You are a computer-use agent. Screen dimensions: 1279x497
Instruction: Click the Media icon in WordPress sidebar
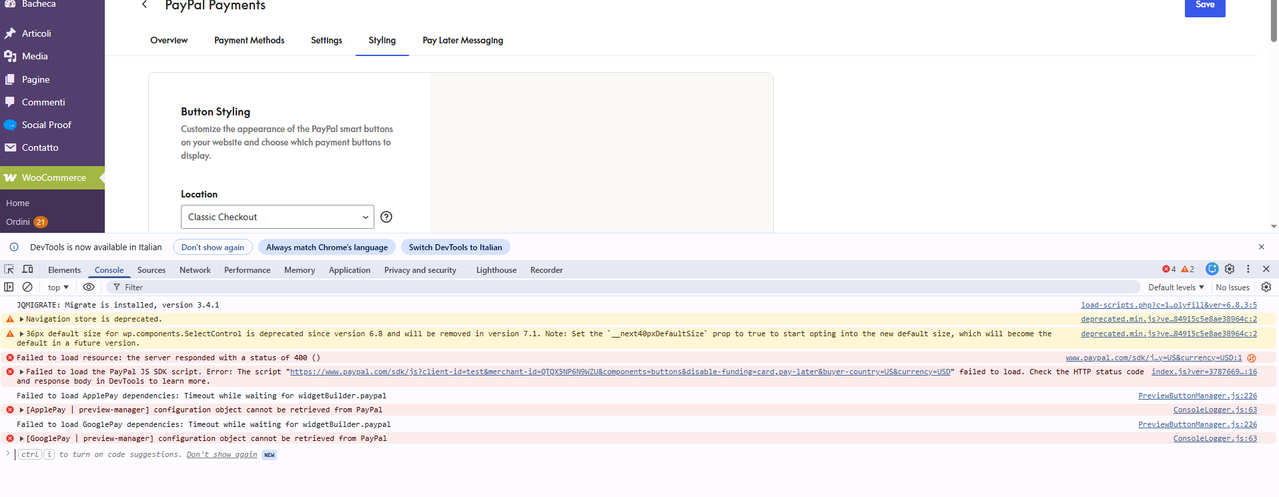click(10, 56)
